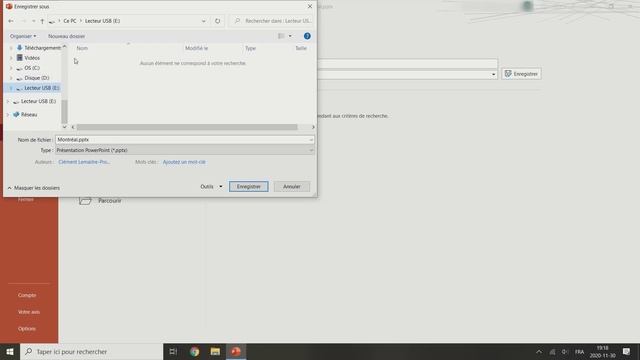Click the Annuler button
Screen dimensions: 640x360
click(x=291, y=187)
